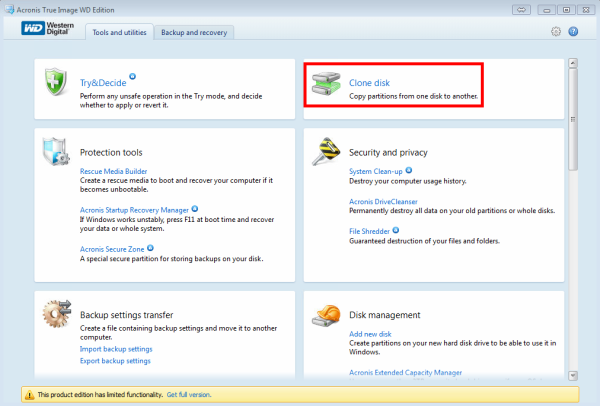The image size is (600, 406).
Task: Click the Try&Decide green shield icon
Action: click(x=56, y=82)
